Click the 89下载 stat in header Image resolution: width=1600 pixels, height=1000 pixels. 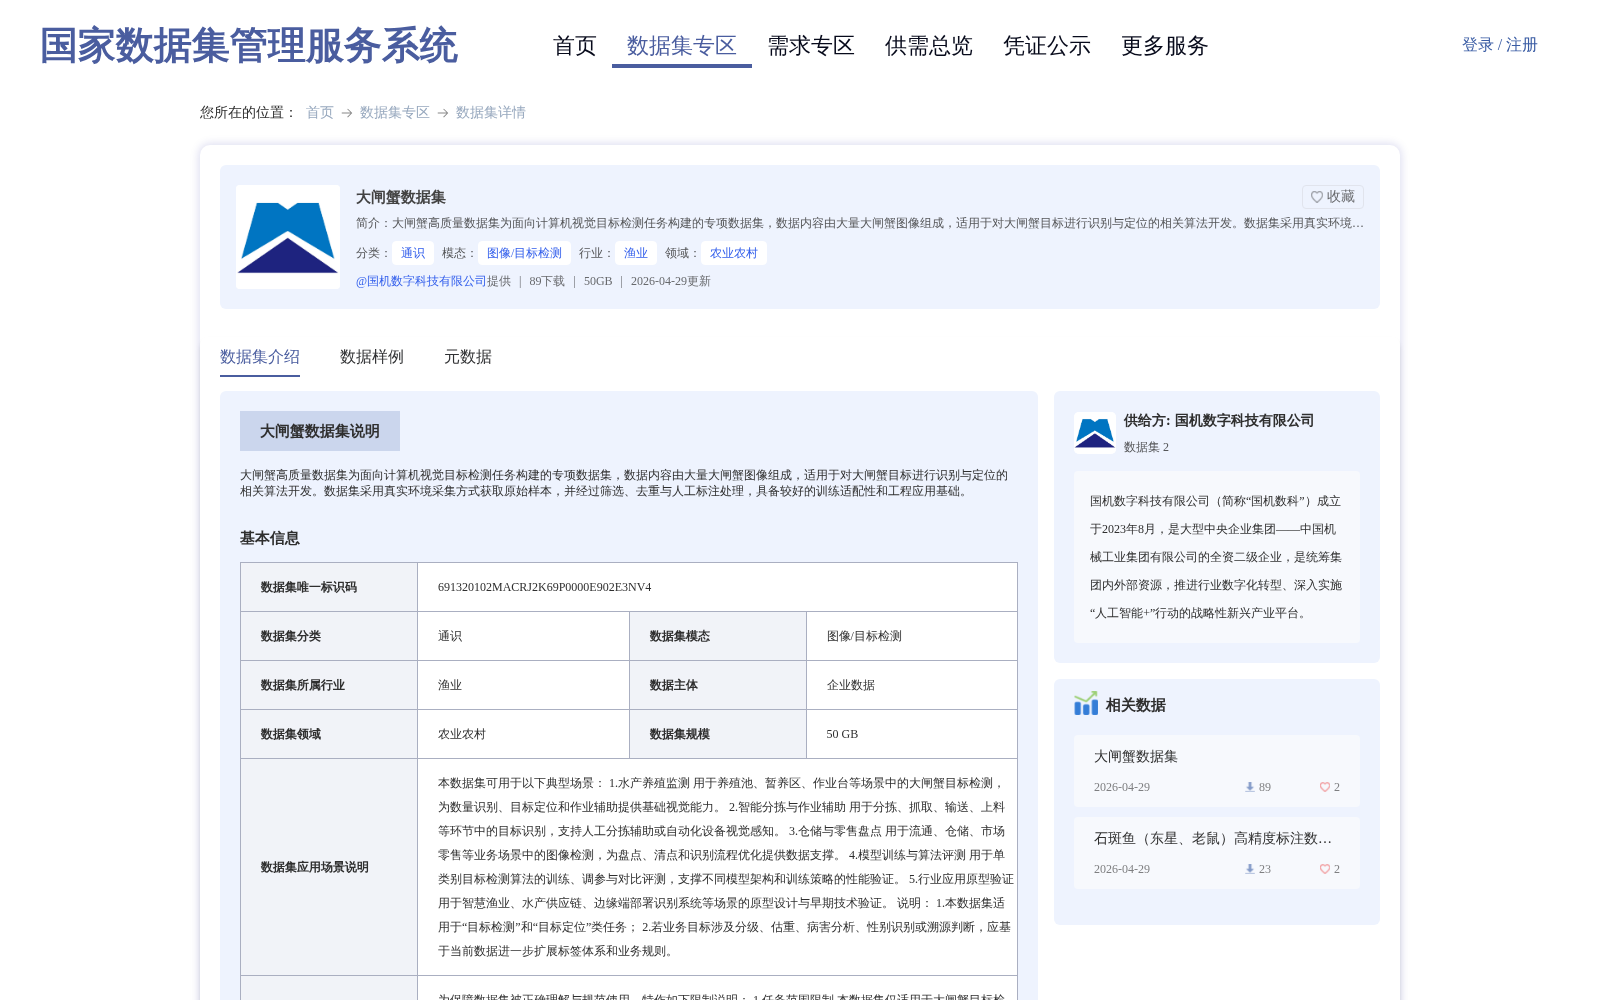[x=547, y=281]
